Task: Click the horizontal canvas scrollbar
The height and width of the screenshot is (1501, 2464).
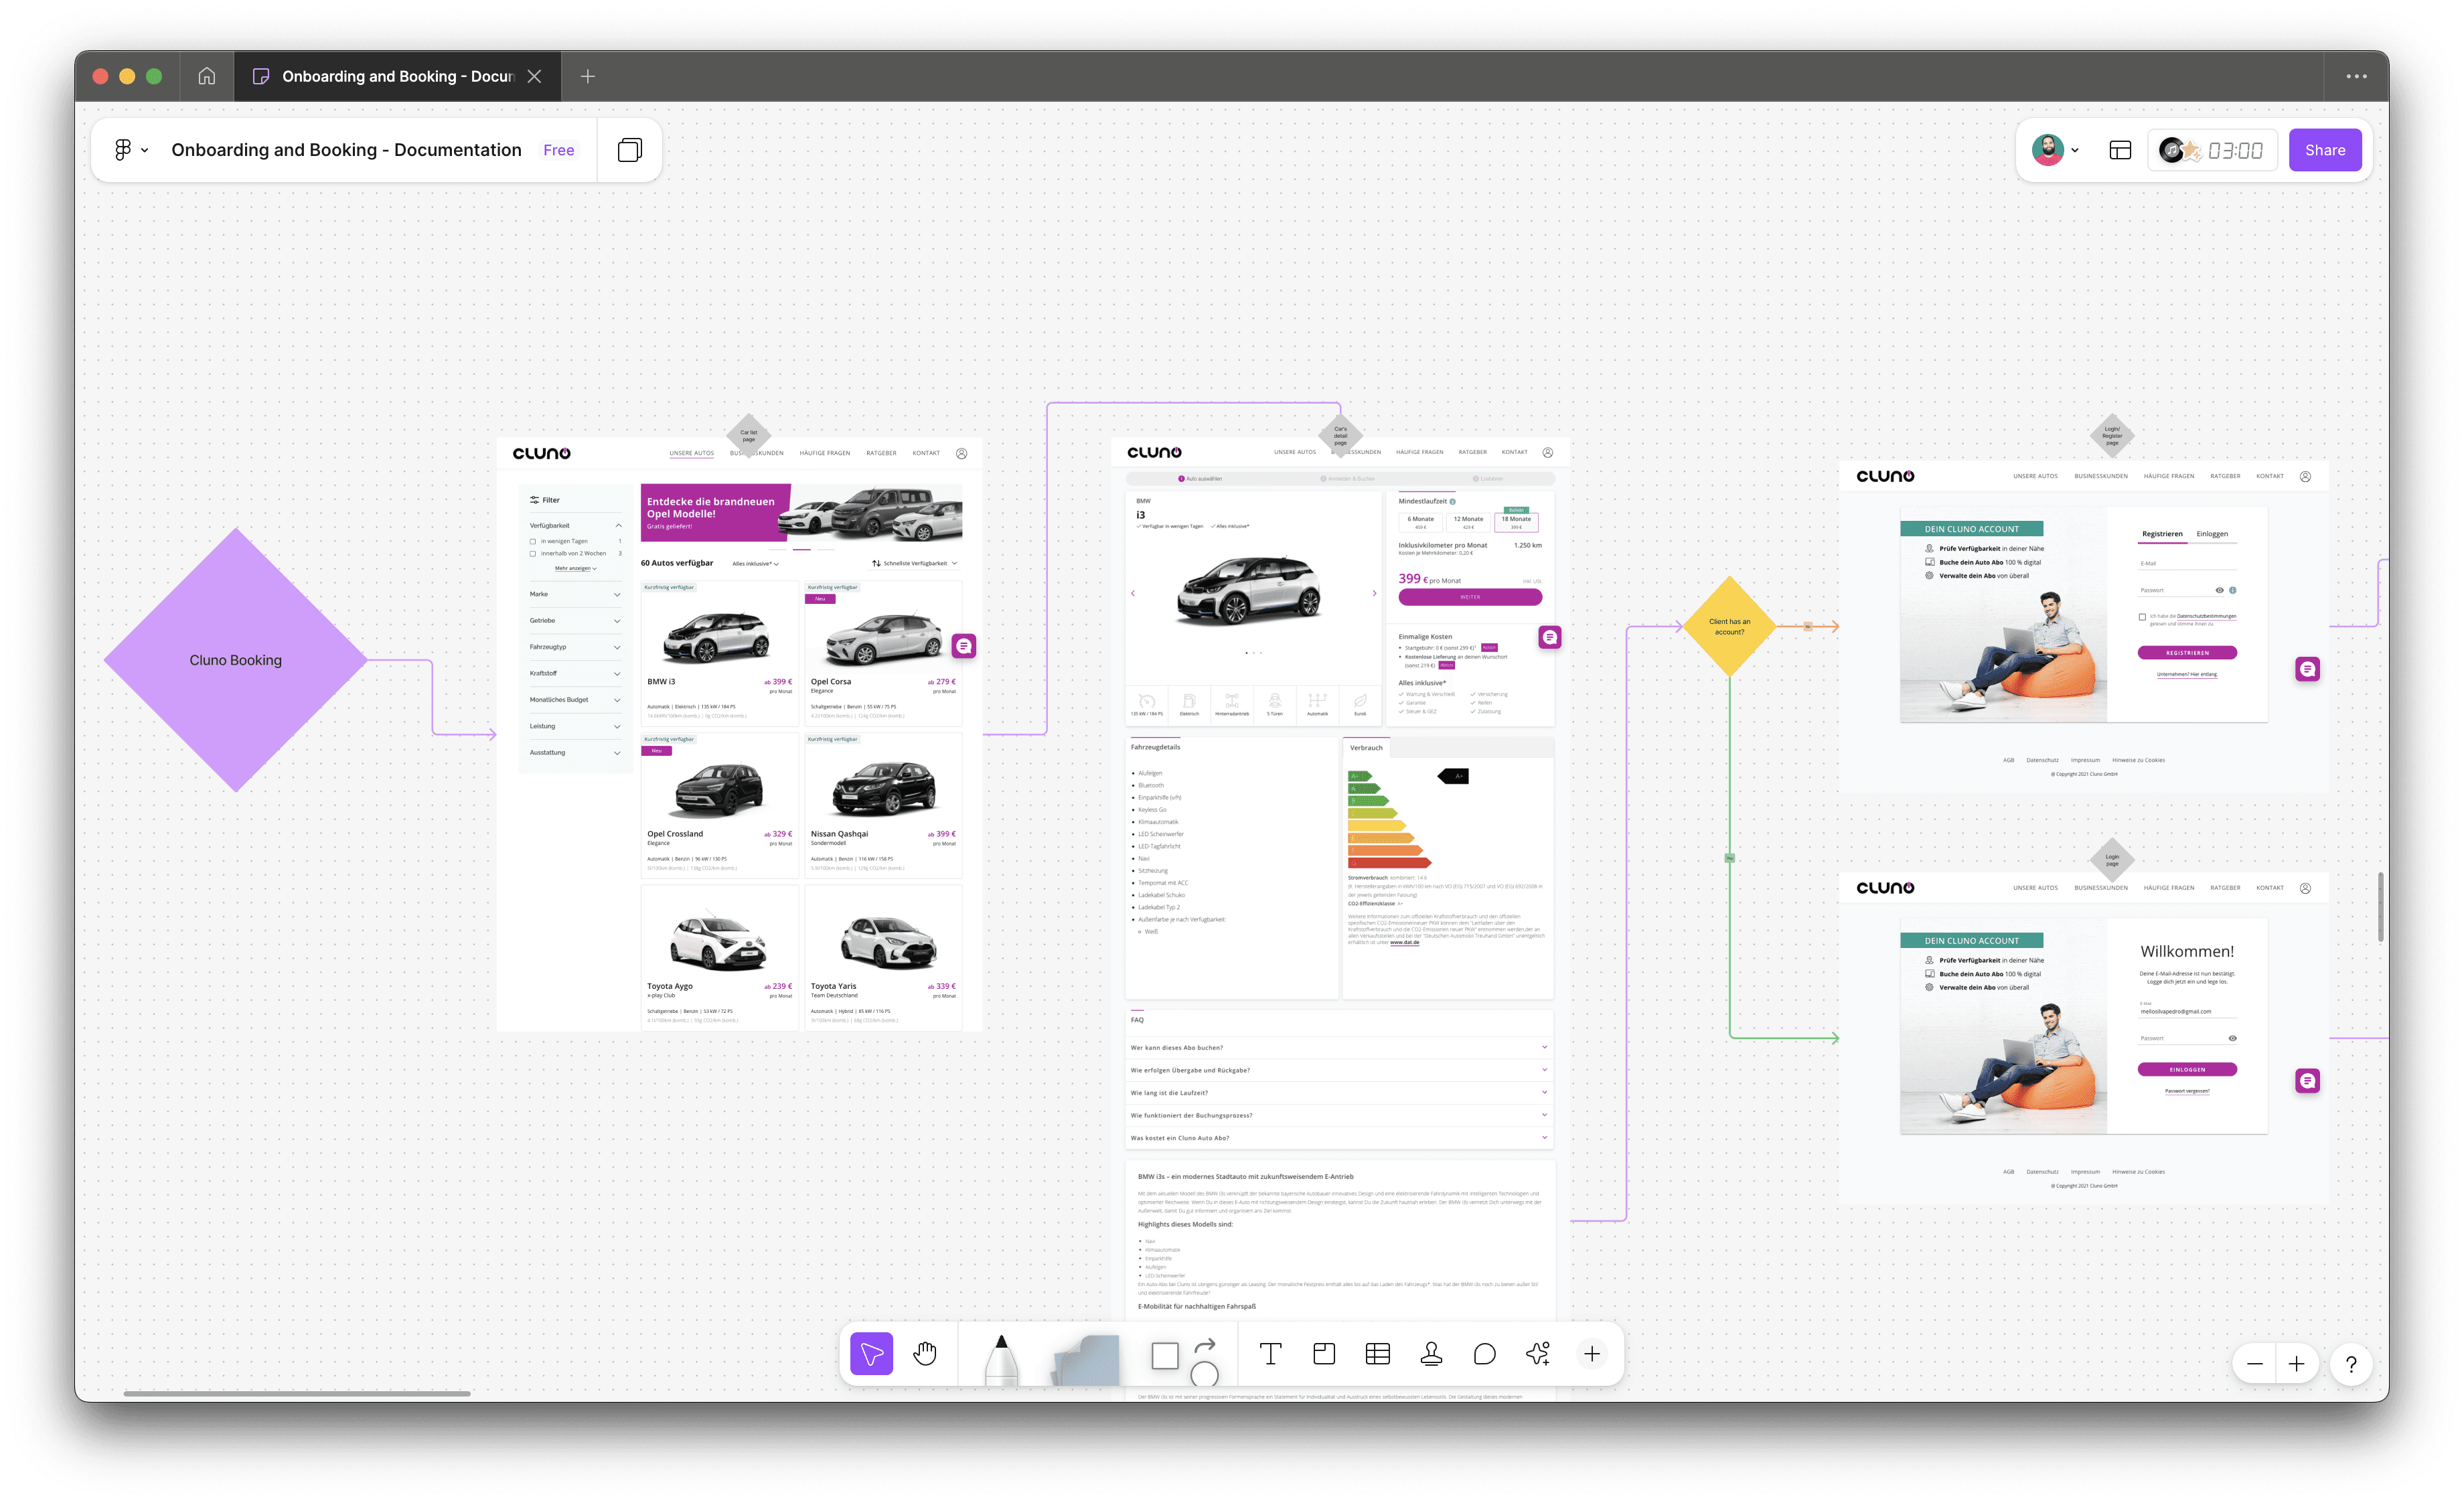Action: [x=297, y=1393]
